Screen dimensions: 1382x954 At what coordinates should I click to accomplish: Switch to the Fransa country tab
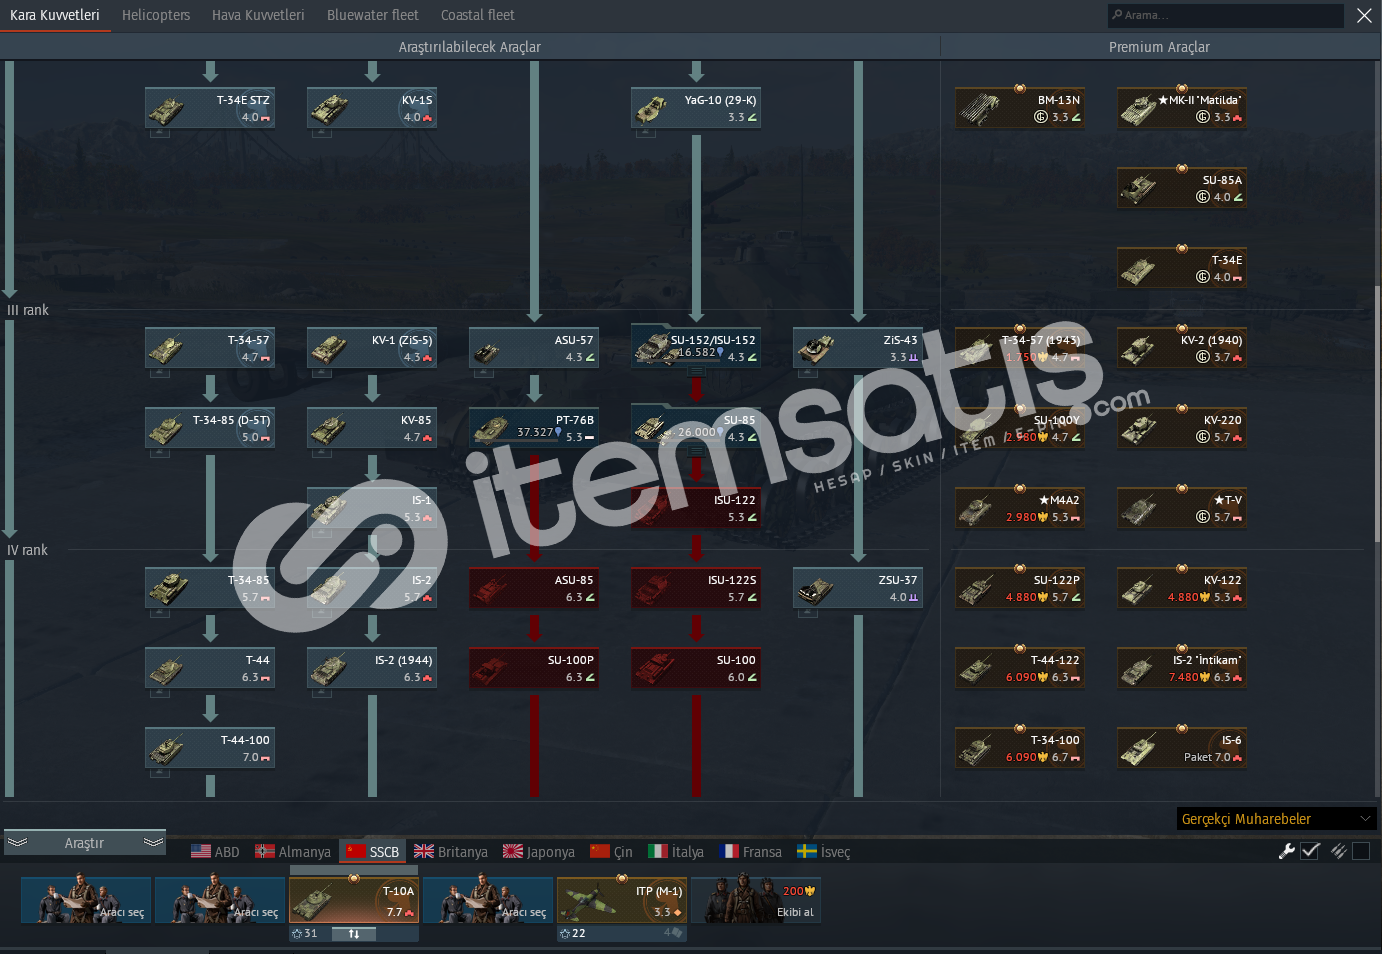tap(750, 852)
